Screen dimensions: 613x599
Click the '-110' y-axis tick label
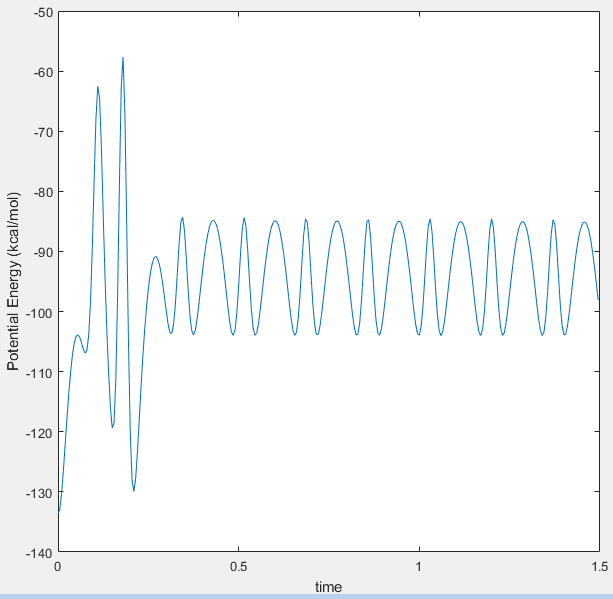40,373
